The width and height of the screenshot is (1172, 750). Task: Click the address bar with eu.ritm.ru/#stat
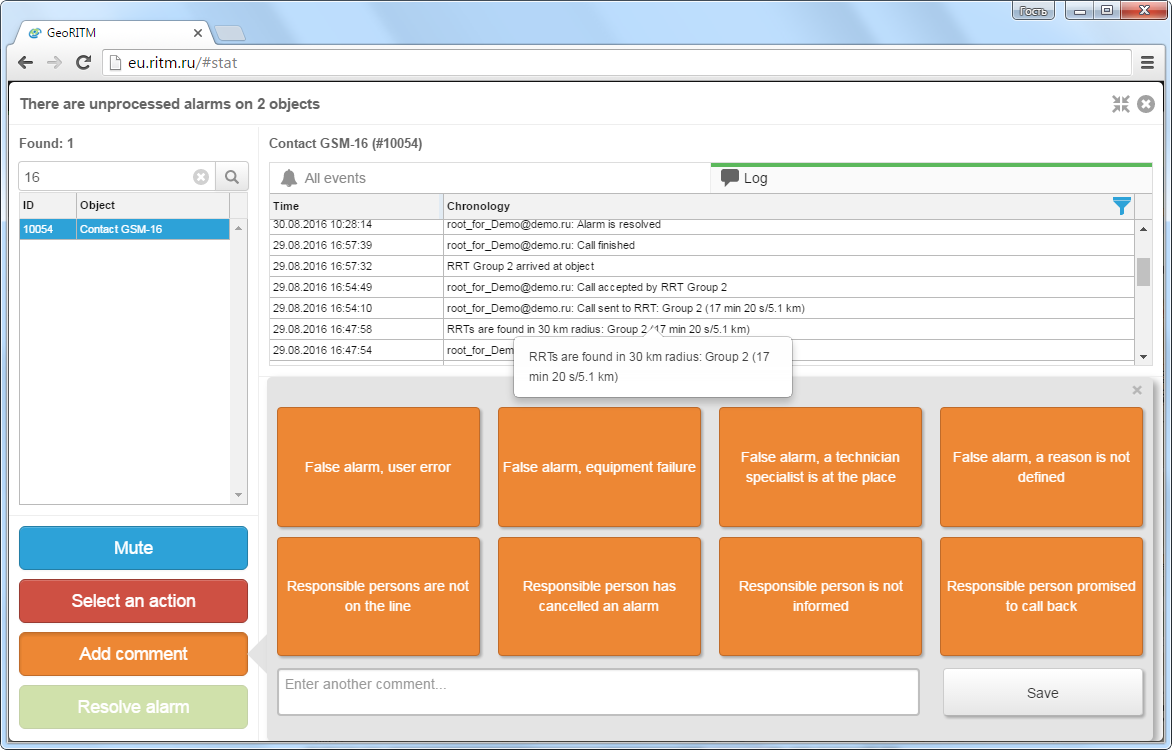click(x=617, y=63)
